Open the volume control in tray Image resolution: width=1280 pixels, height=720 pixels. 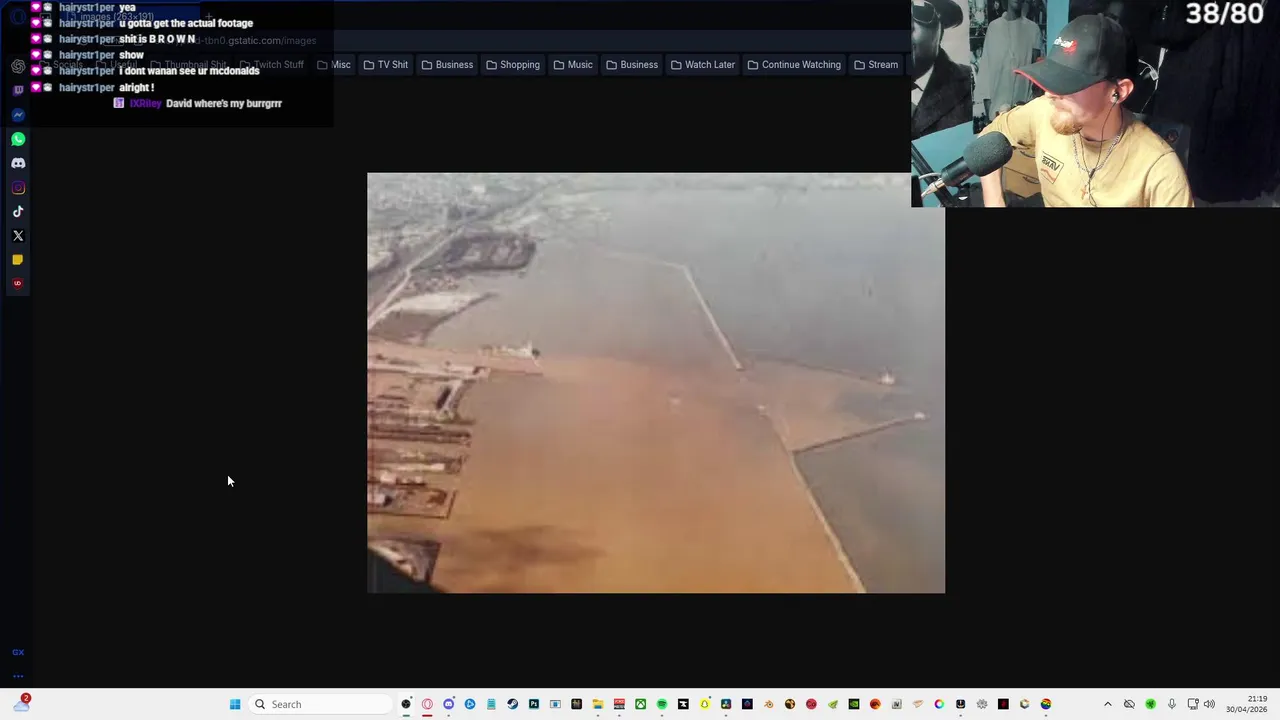(1209, 704)
